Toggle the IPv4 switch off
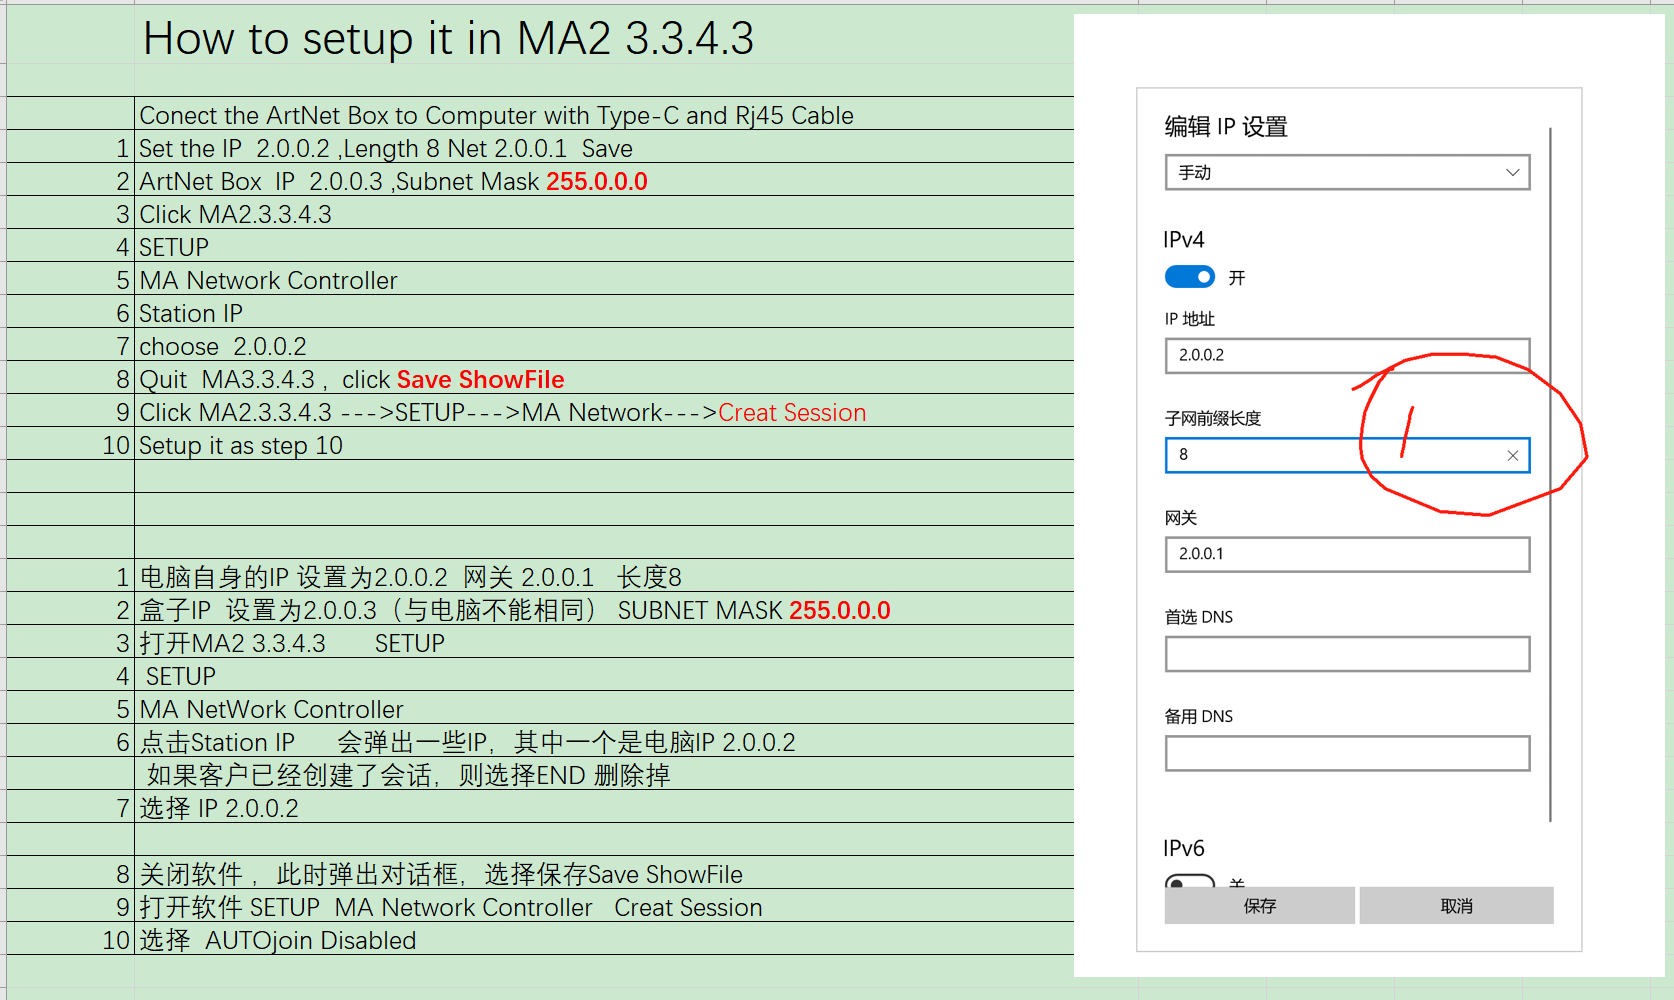The height and width of the screenshot is (1000, 1674). 1190,277
